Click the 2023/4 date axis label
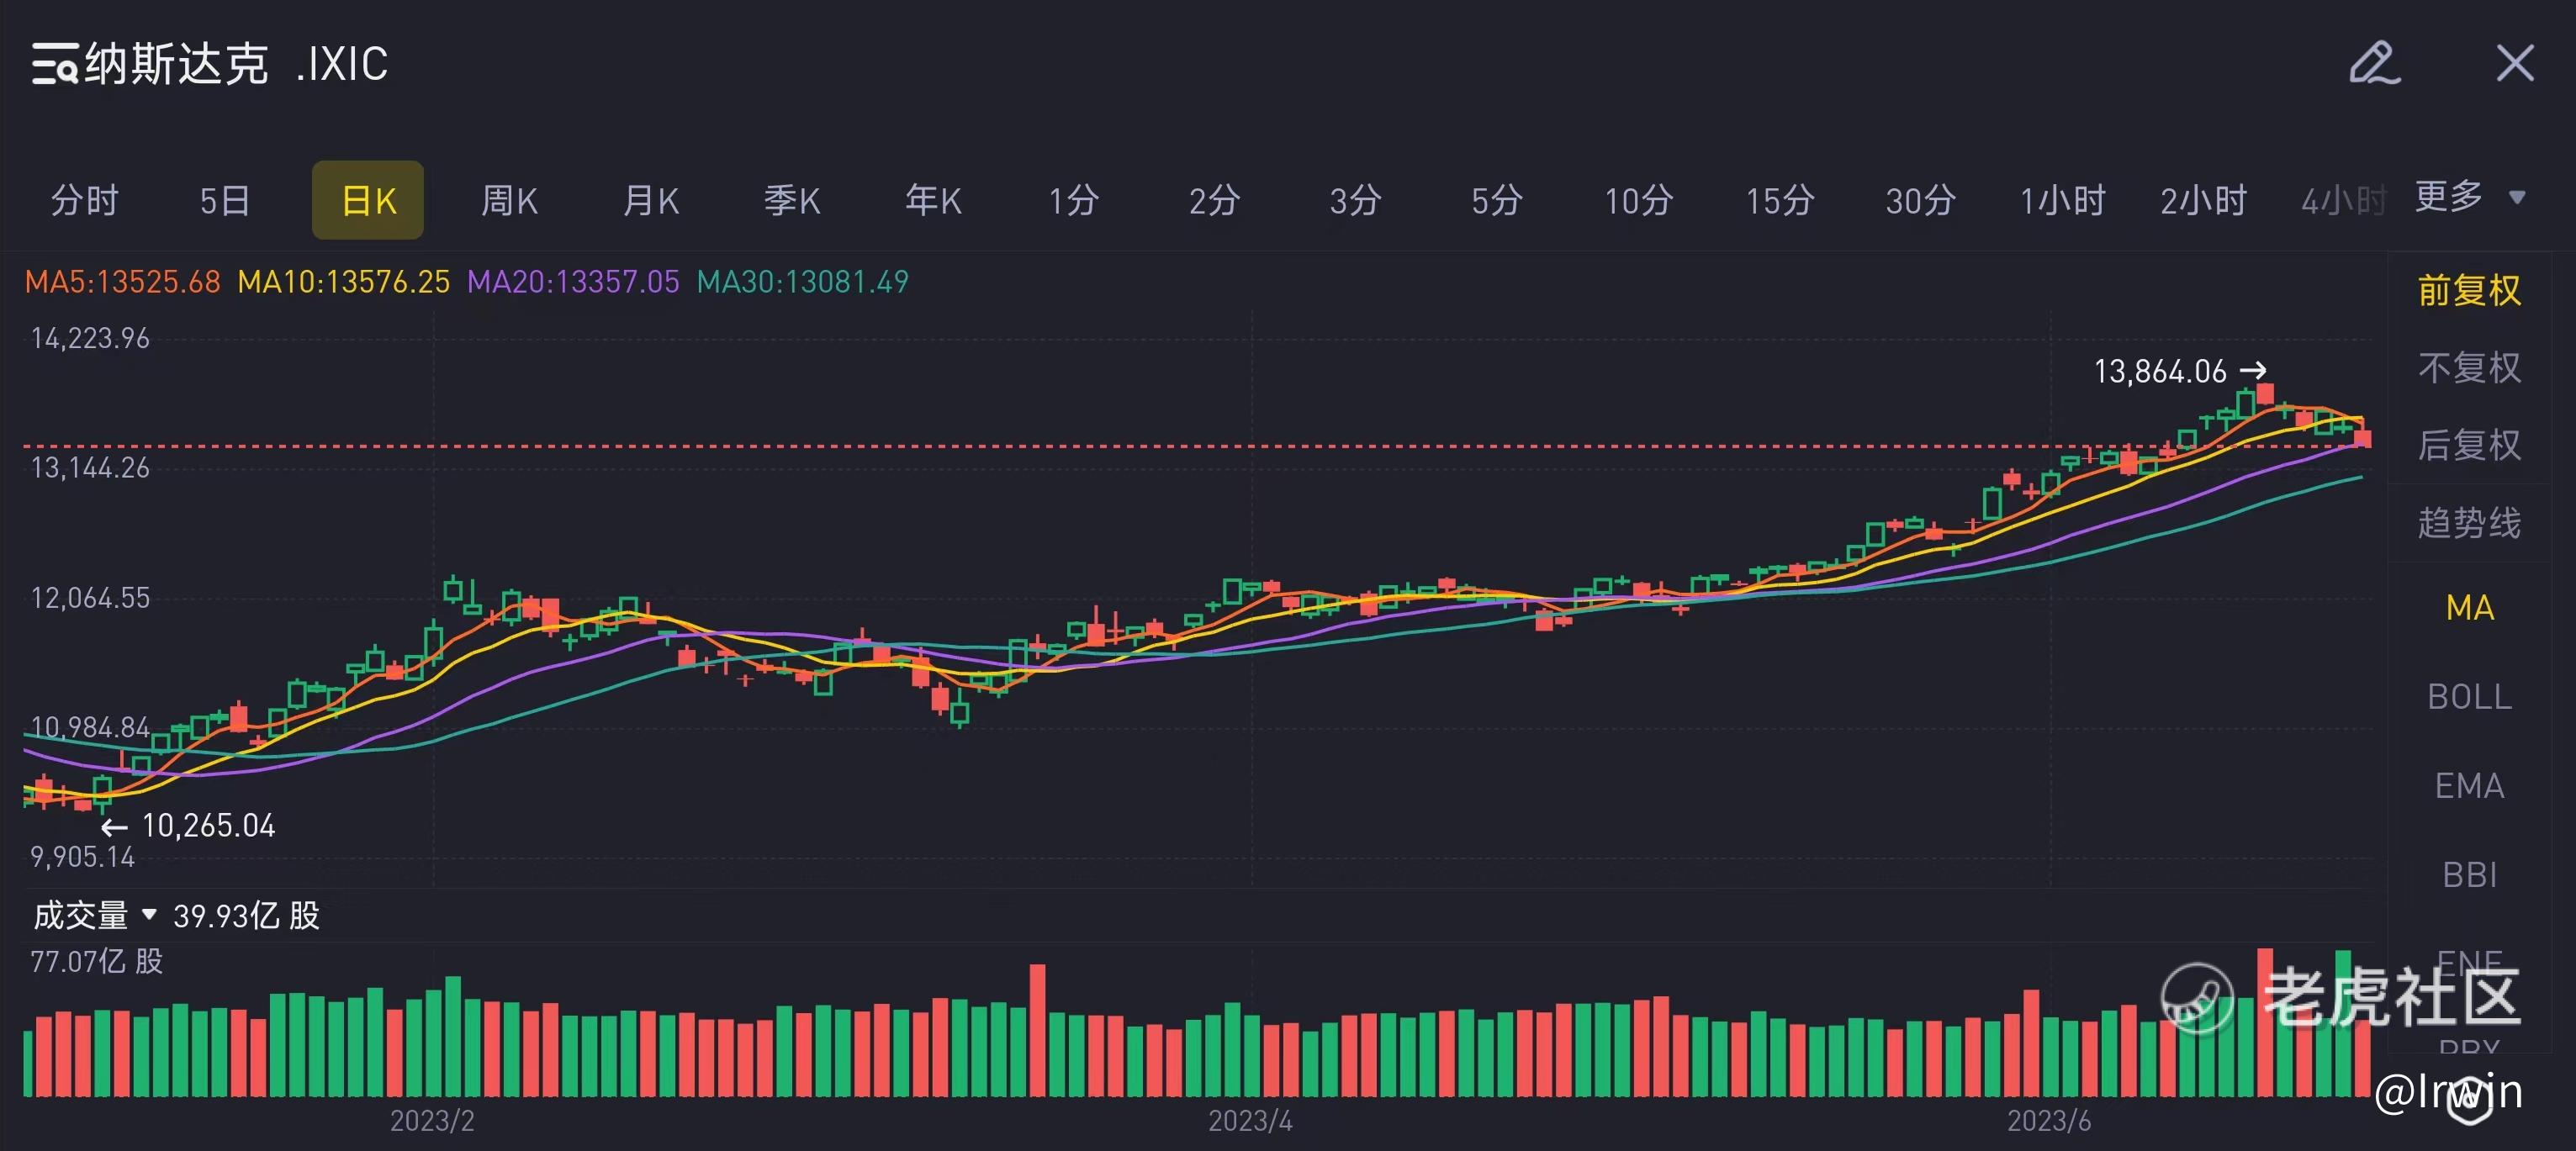The height and width of the screenshot is (1151, 2576). coord(1250,1120)
